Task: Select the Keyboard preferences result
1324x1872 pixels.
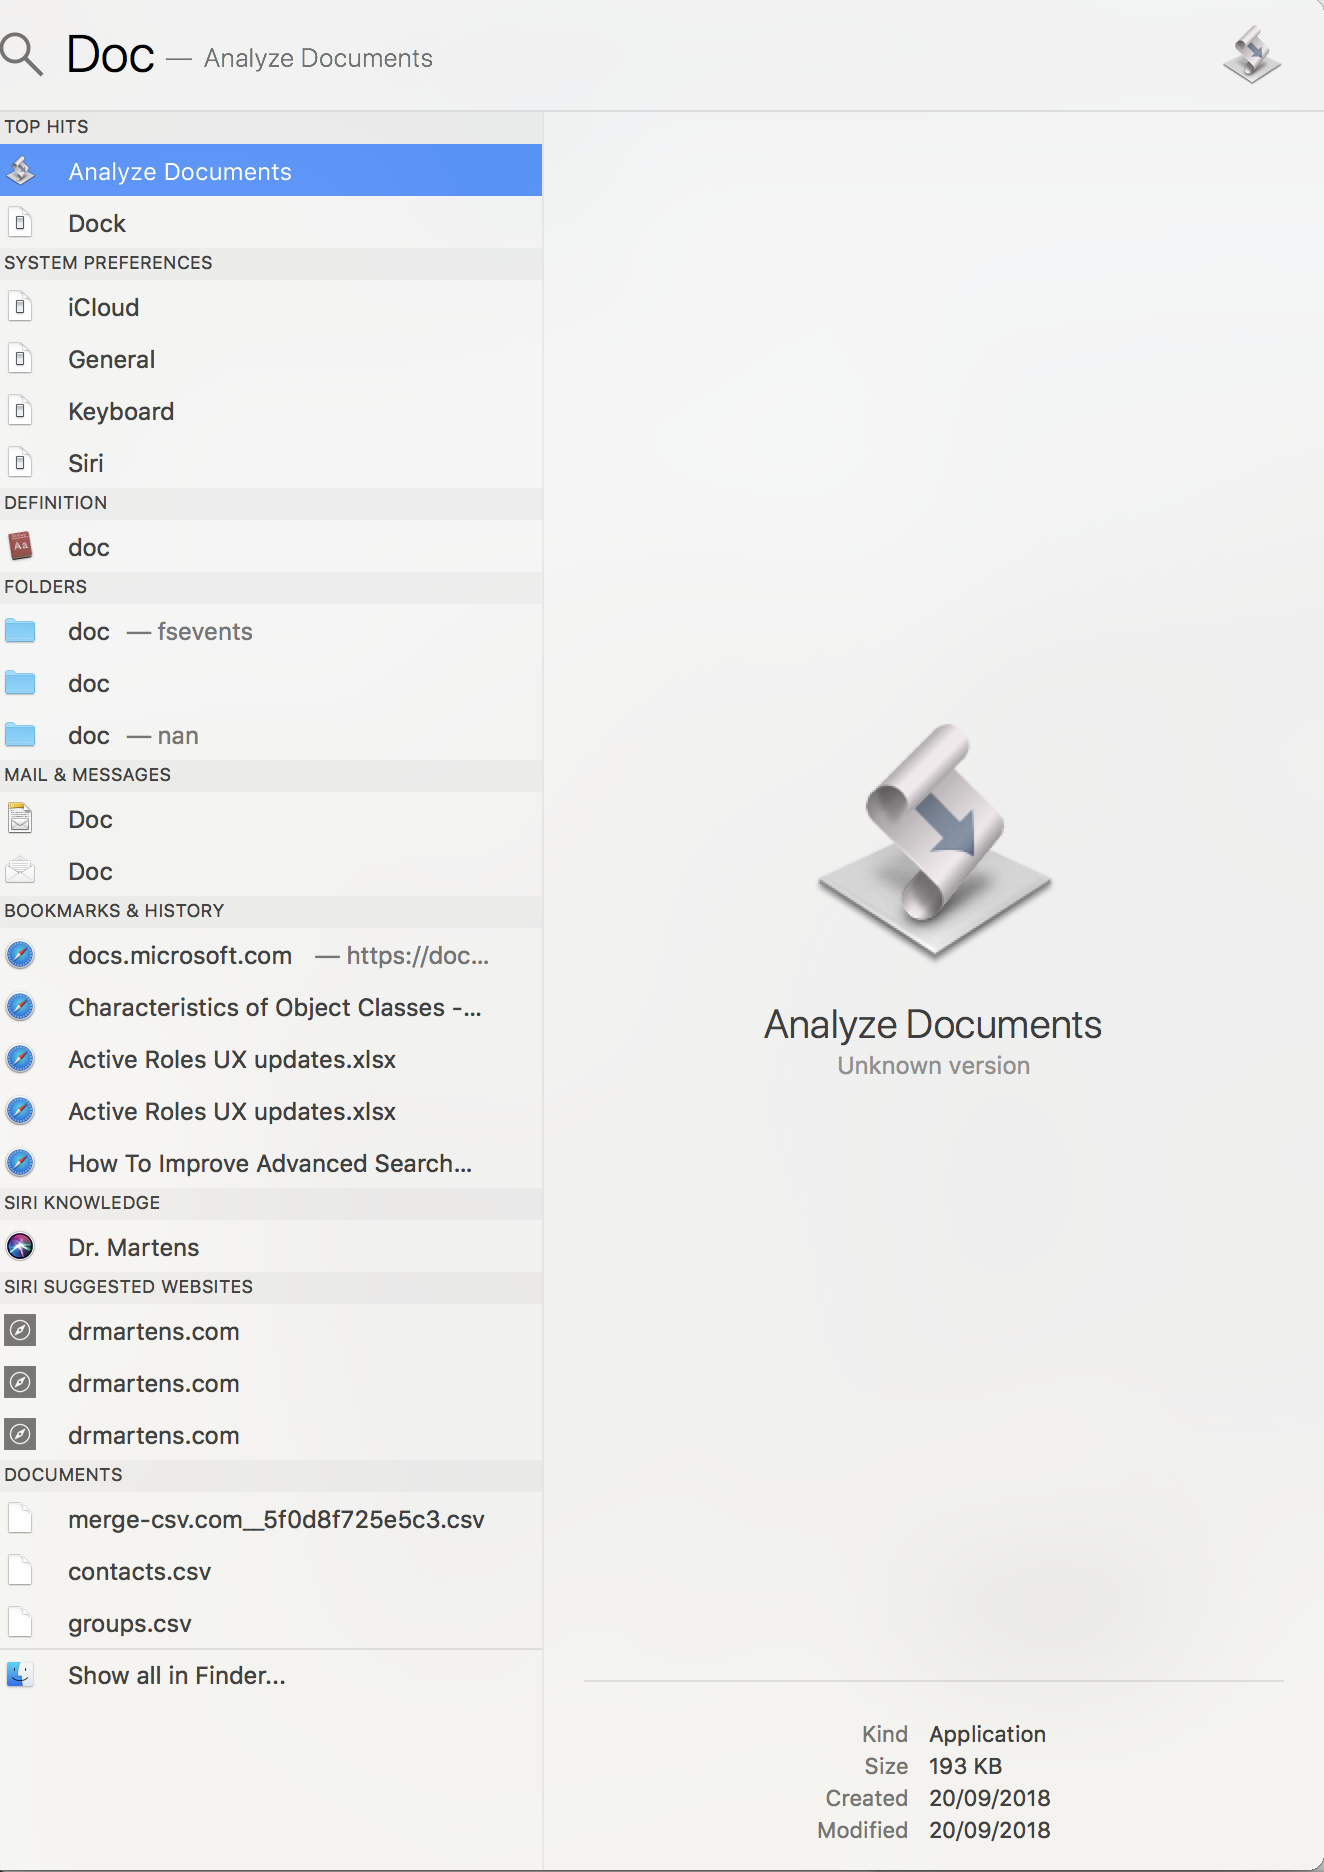Action: [121, 412]
